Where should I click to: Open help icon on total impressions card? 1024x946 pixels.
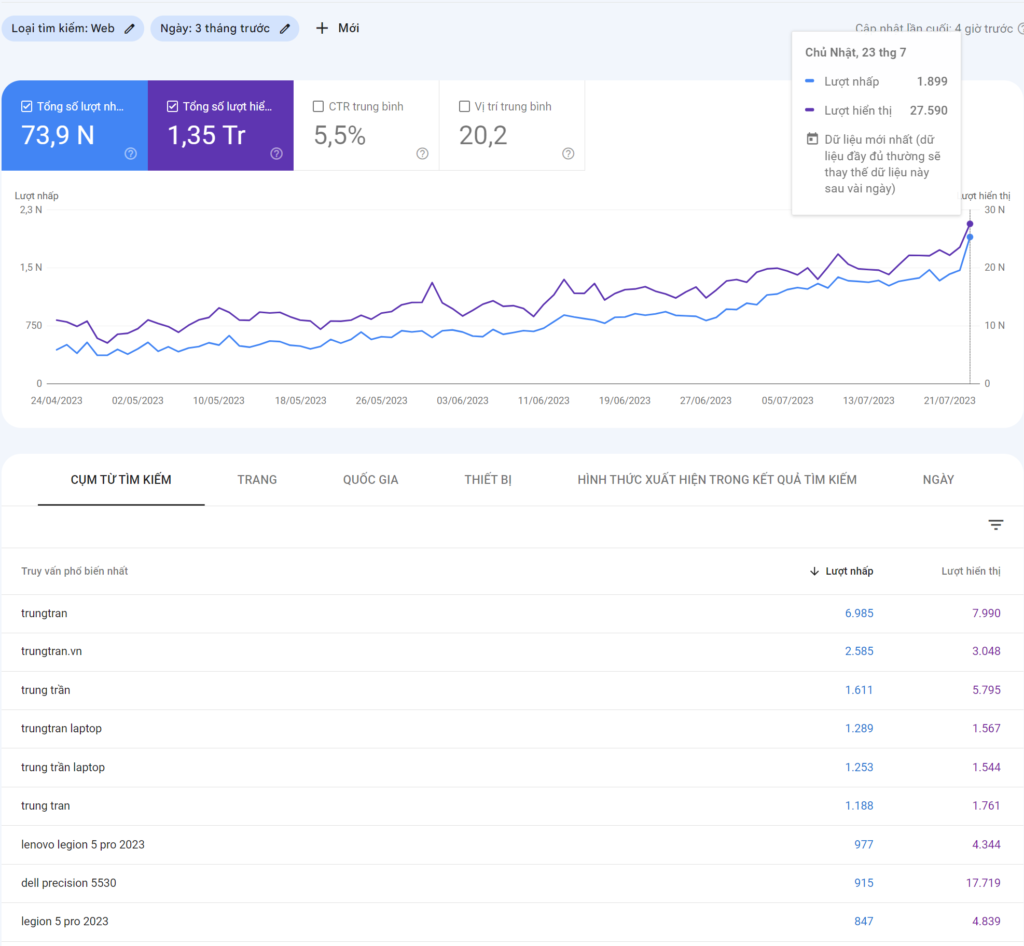(x=276, y=153)
